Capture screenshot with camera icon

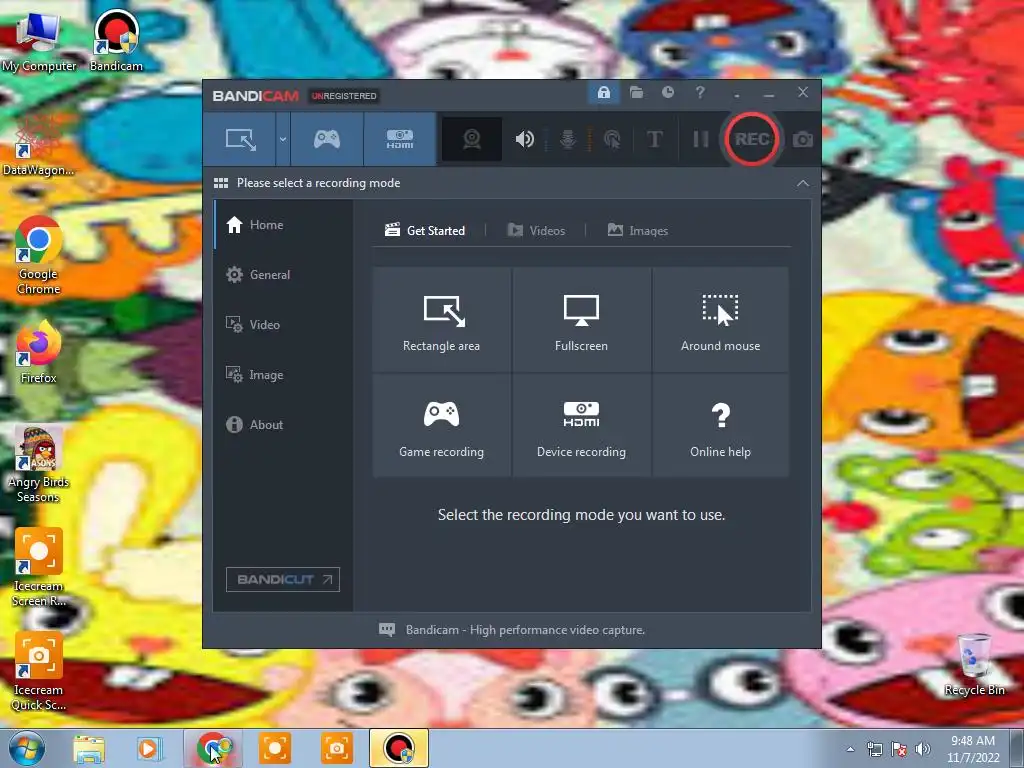pos(803,140)
